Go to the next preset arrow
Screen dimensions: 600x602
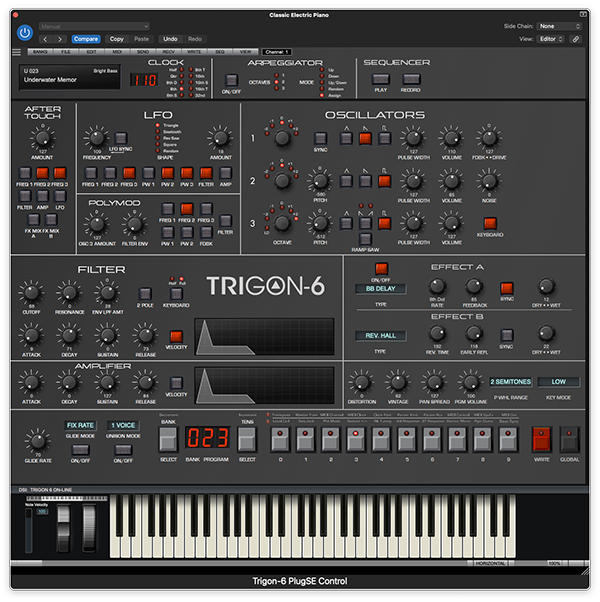point(60,39)
